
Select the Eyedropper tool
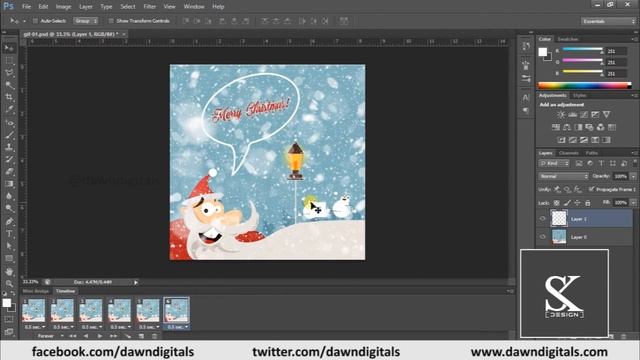(9, 109)
